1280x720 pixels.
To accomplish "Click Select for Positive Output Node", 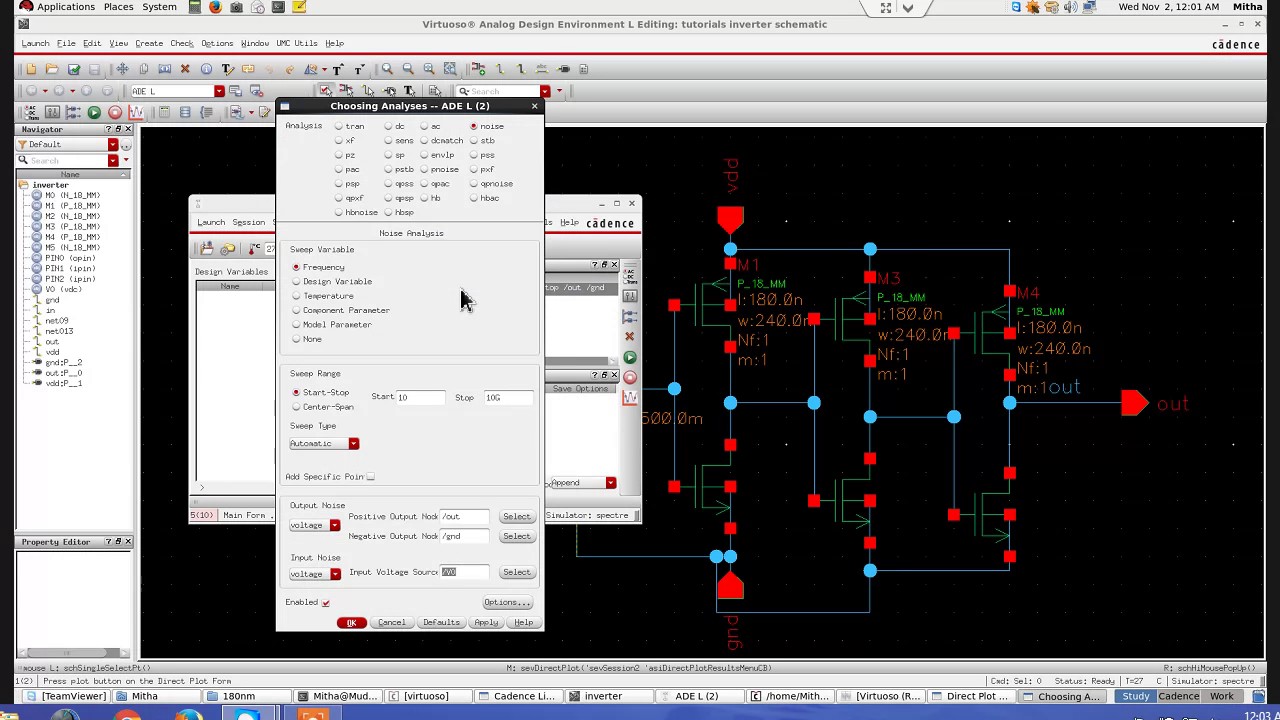I will click(x=517, y=517).
